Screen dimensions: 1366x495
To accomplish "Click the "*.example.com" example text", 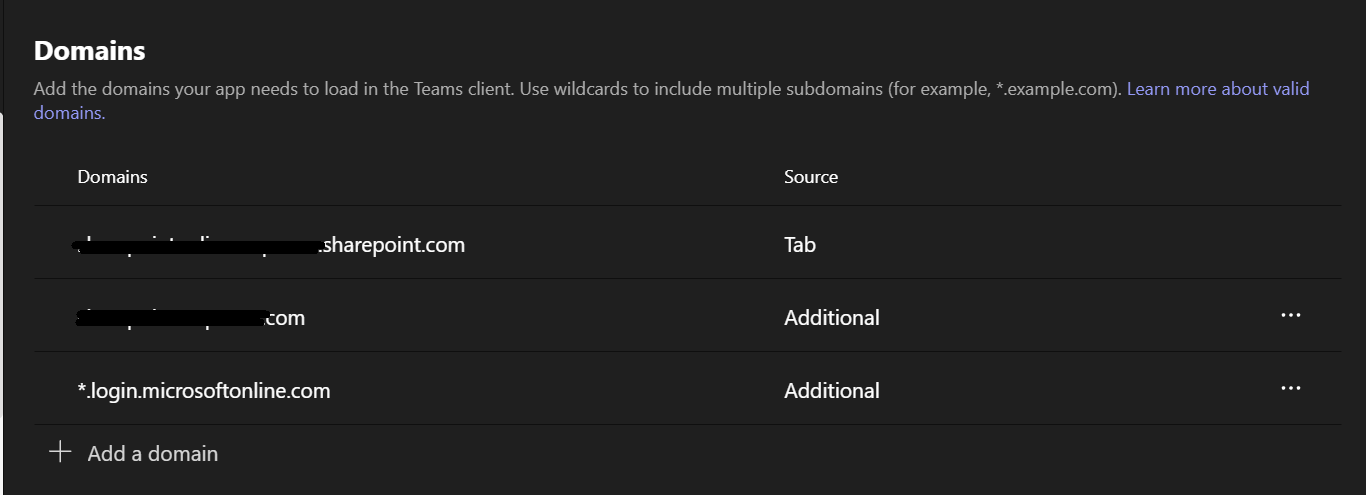I will click(1058, 89).
